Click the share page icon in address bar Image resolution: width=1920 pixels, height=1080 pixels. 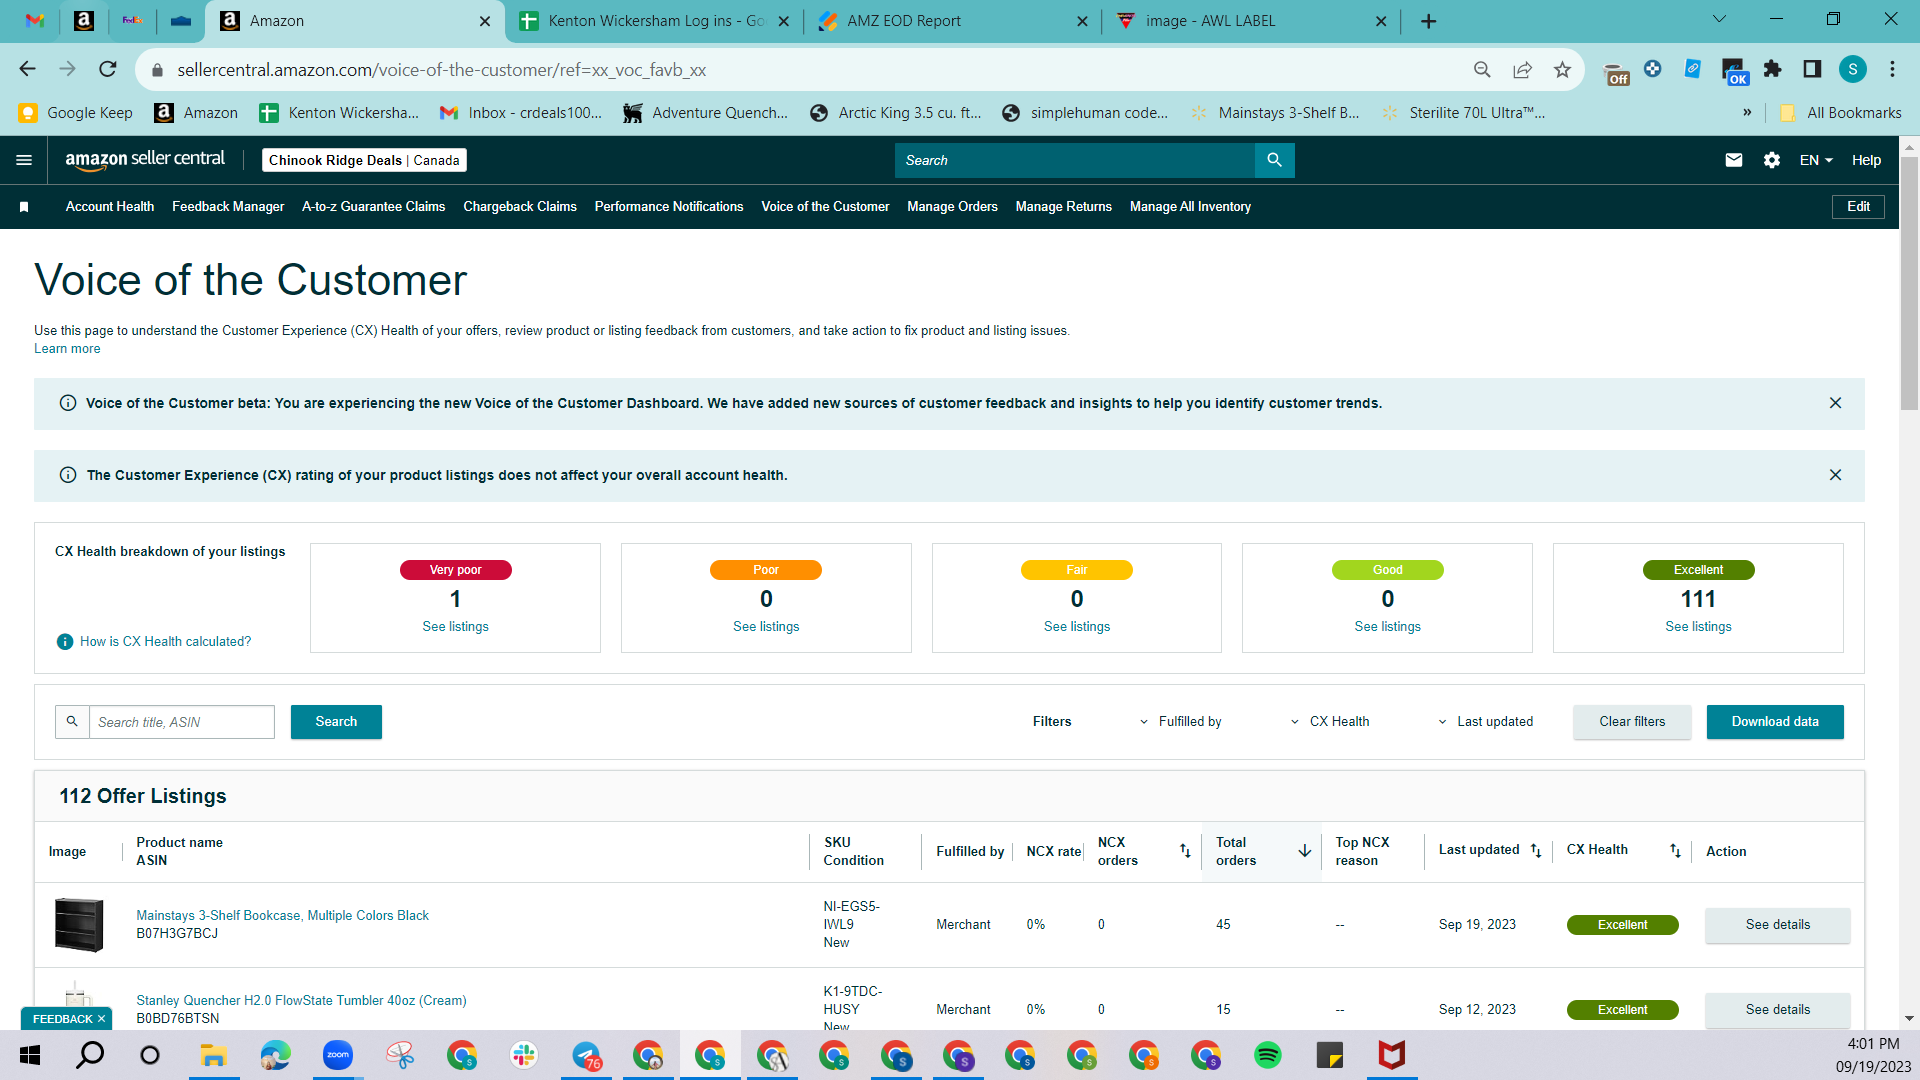tap(1522, 69)
